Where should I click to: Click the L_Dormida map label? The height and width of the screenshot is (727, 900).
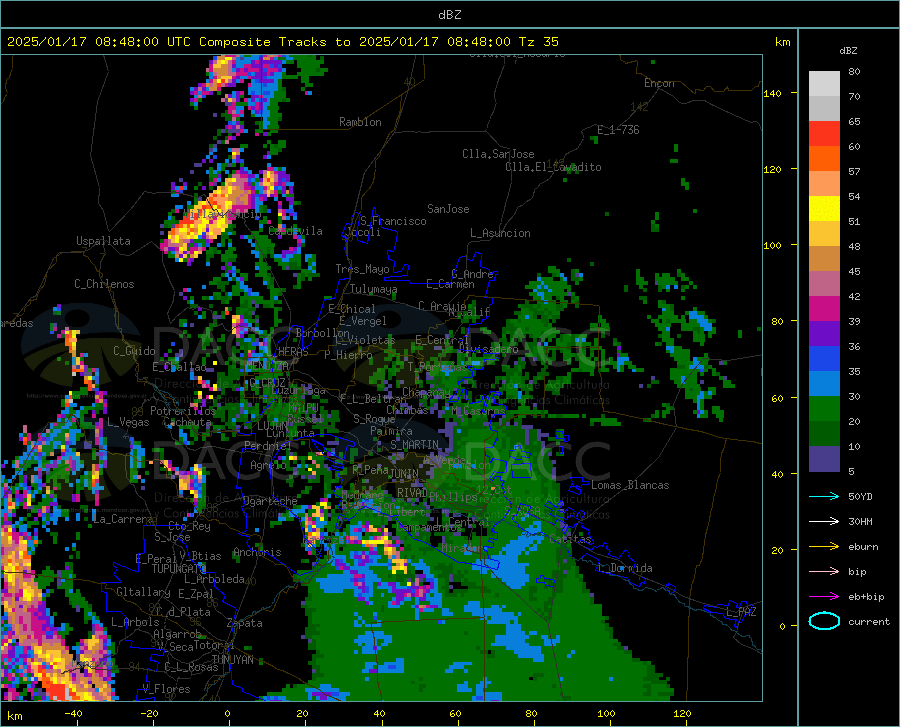(x=624, y=568)
